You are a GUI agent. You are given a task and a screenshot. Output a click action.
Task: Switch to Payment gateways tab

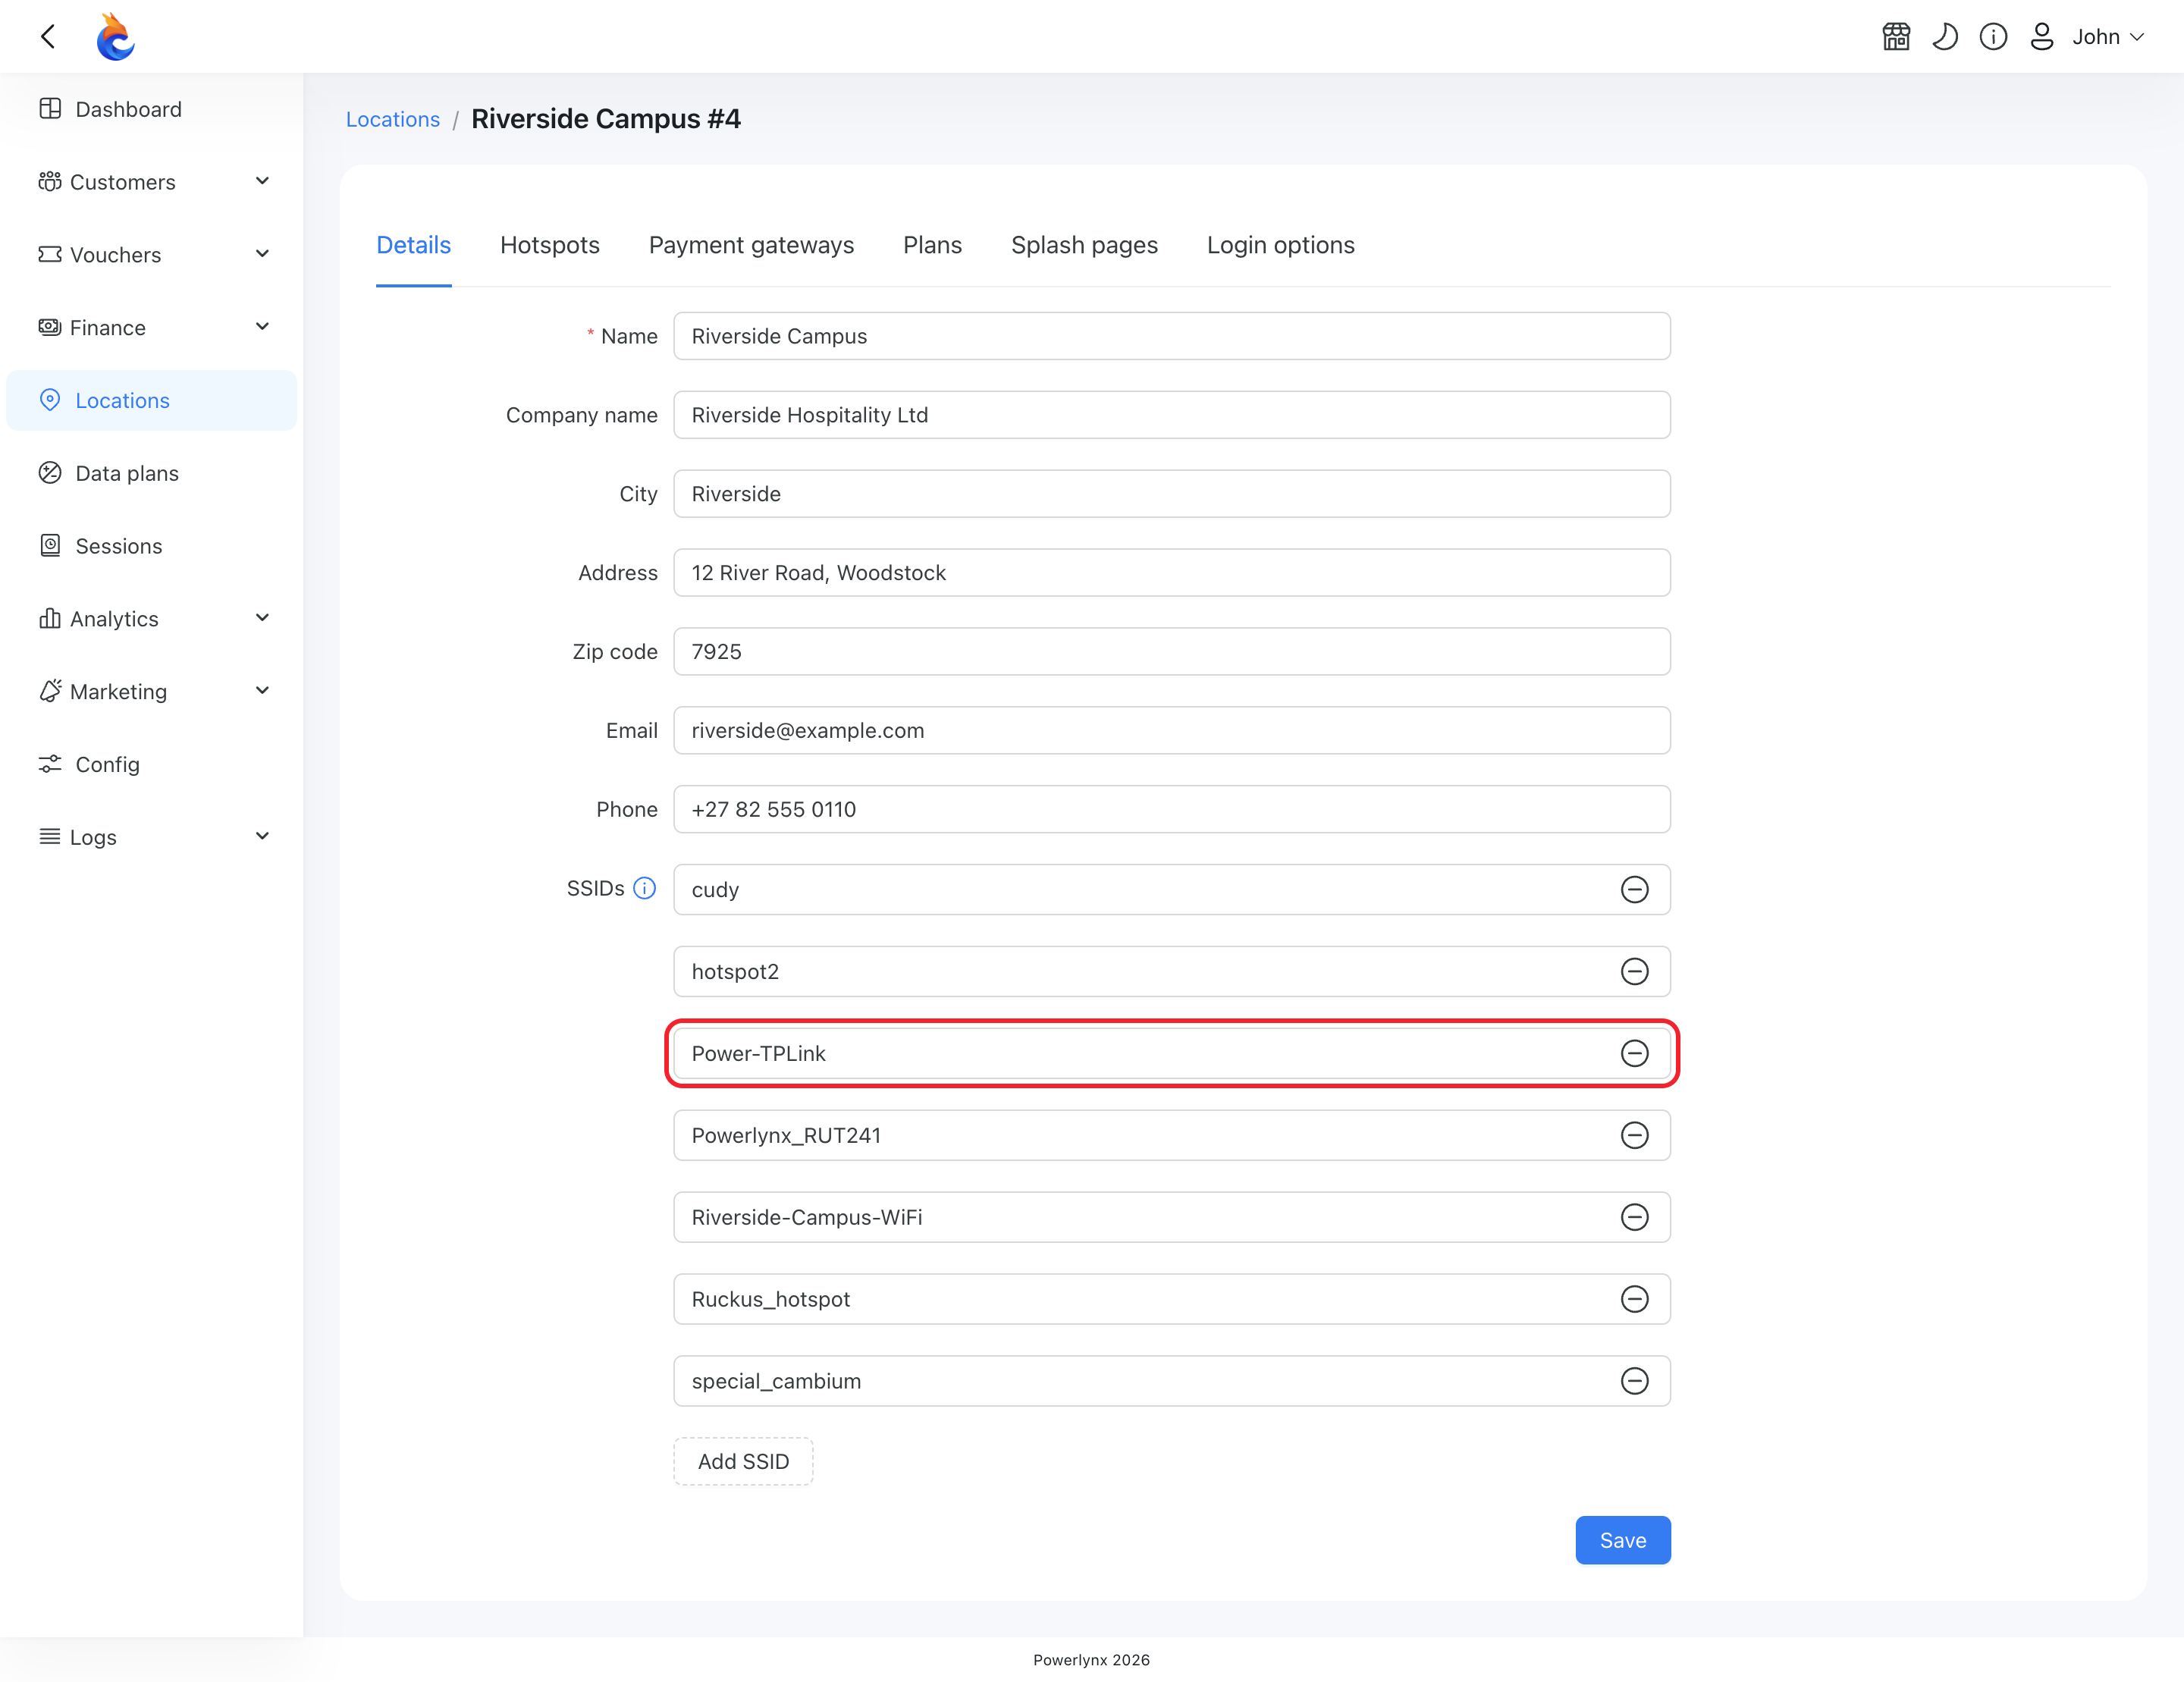[x=751, y=245]
